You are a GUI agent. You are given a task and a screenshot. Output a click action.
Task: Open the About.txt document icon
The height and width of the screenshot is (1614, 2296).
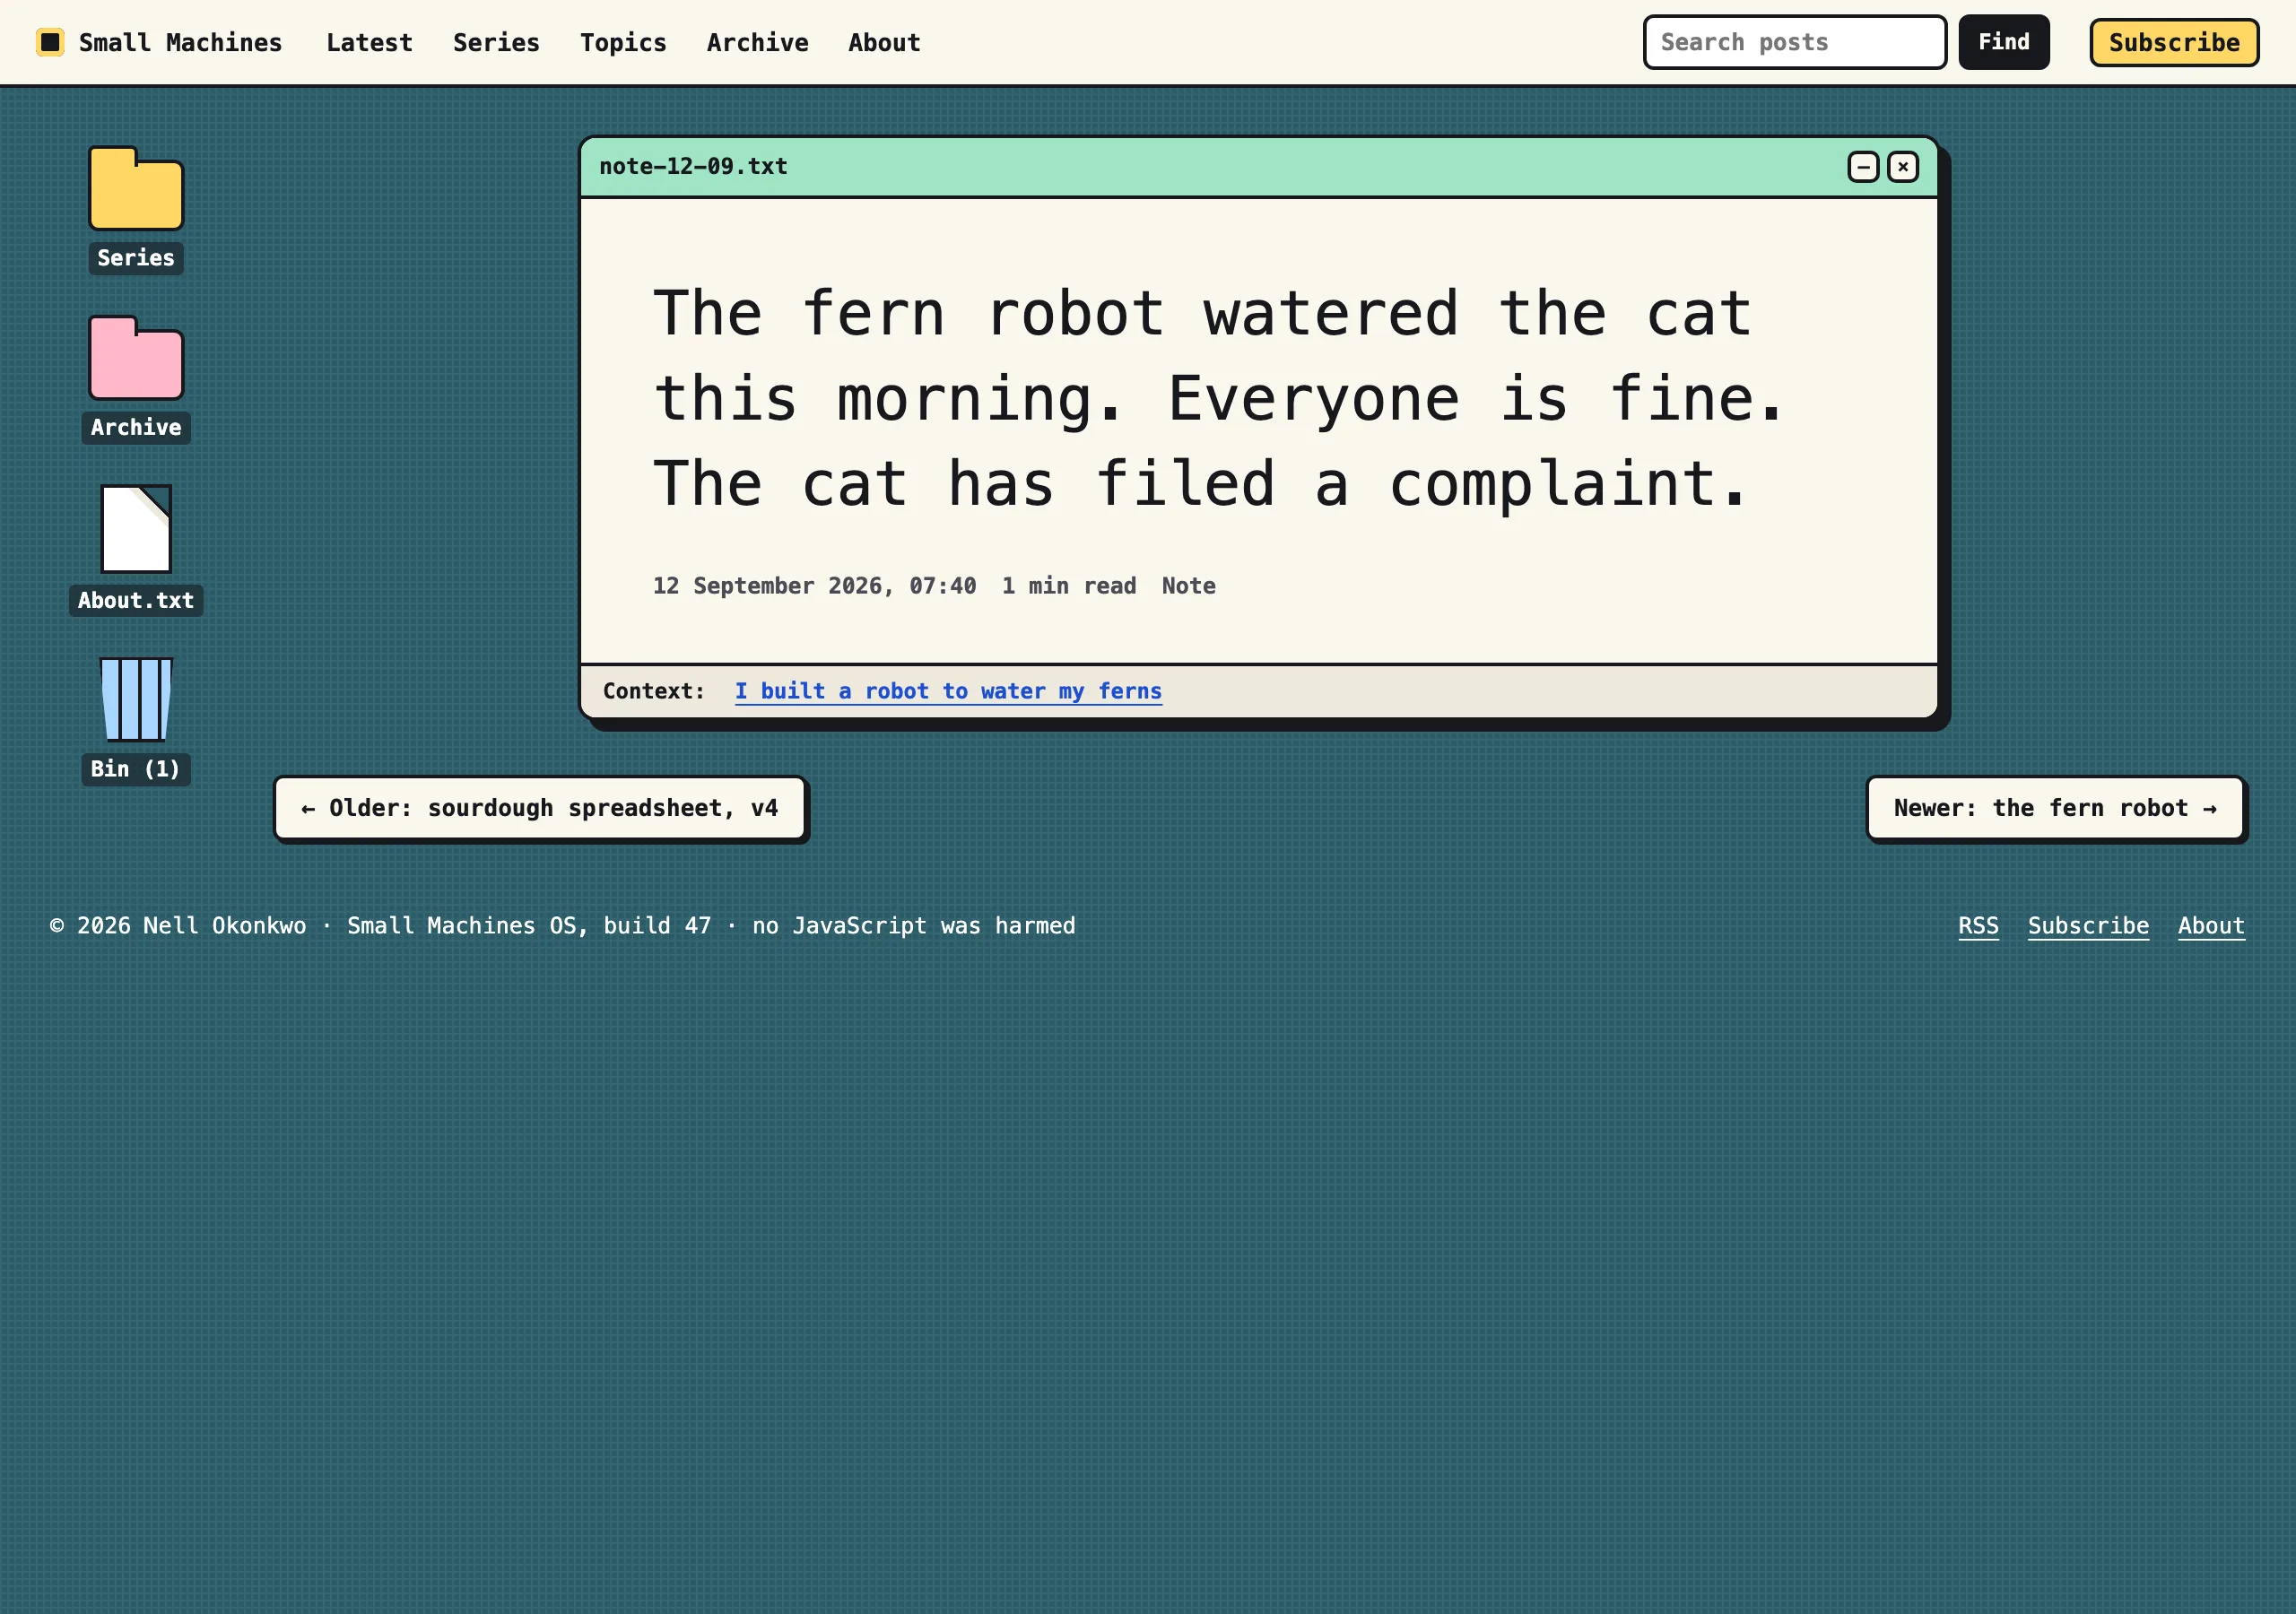pos(136,529)
